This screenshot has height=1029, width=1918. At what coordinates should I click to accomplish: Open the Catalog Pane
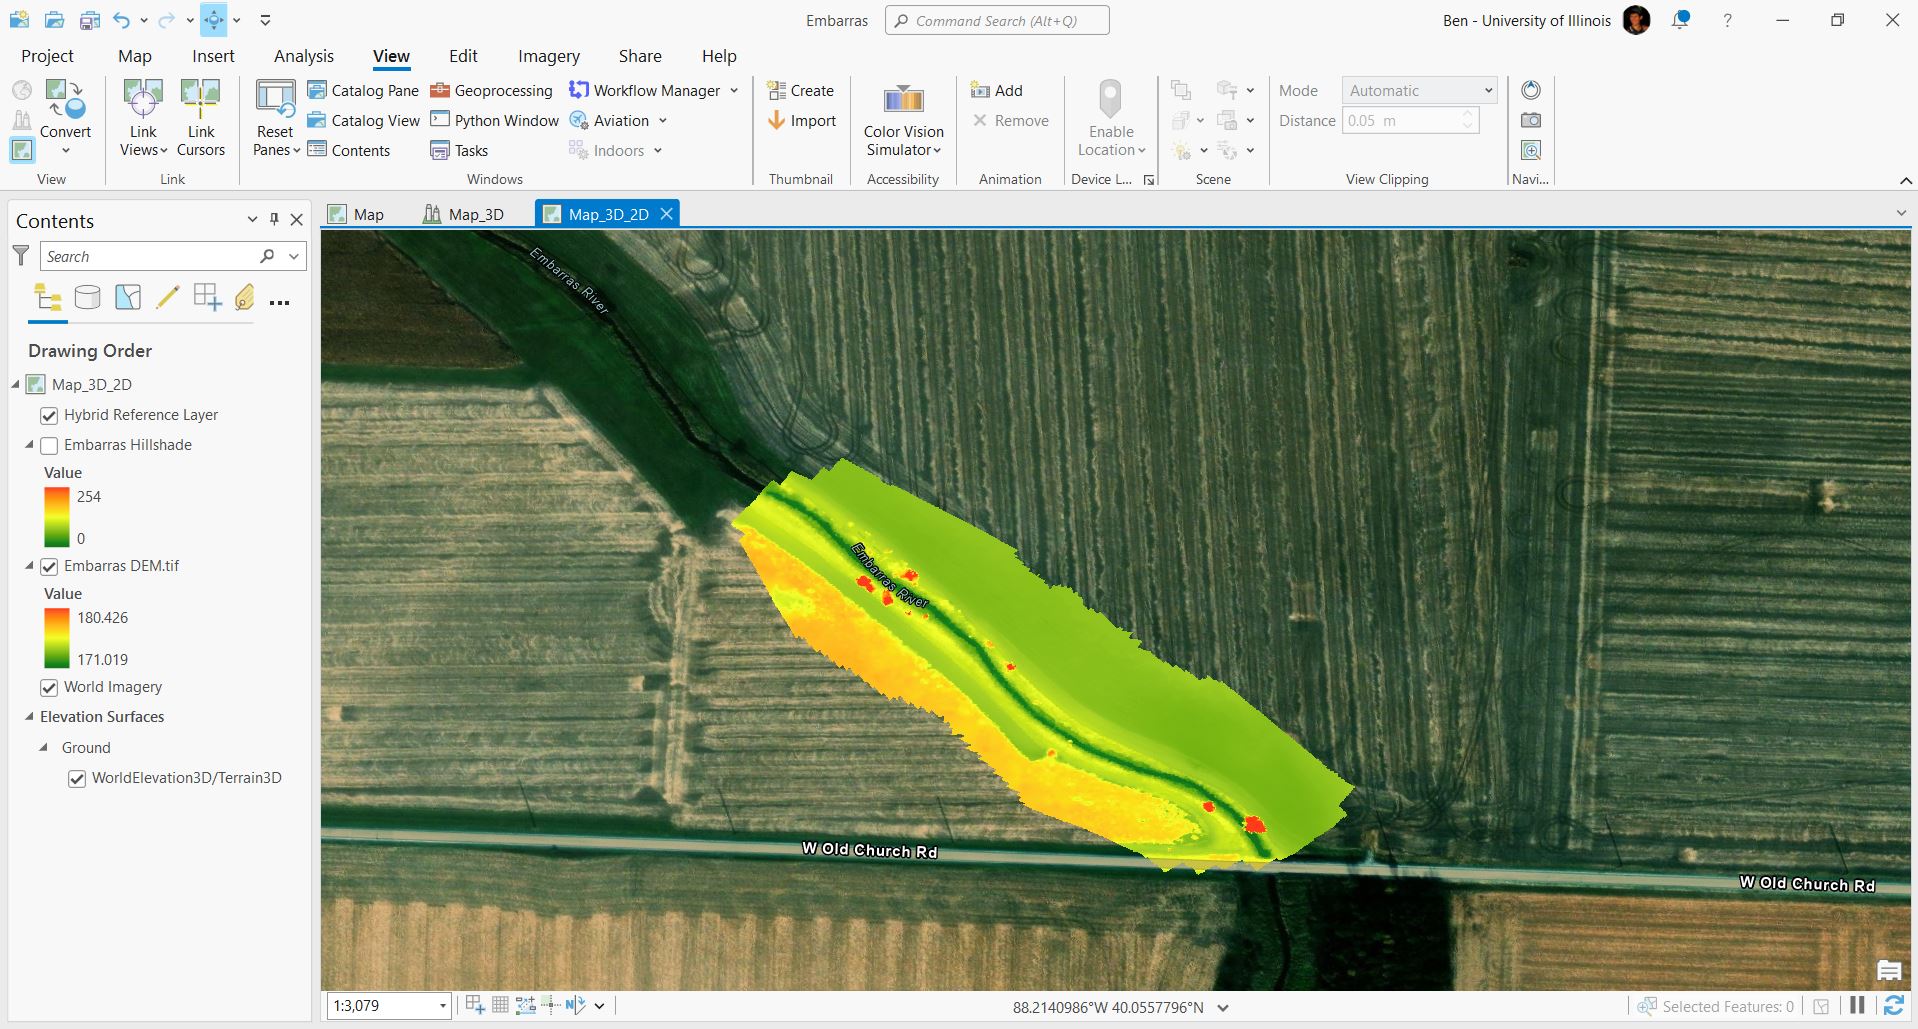point(363,90)
